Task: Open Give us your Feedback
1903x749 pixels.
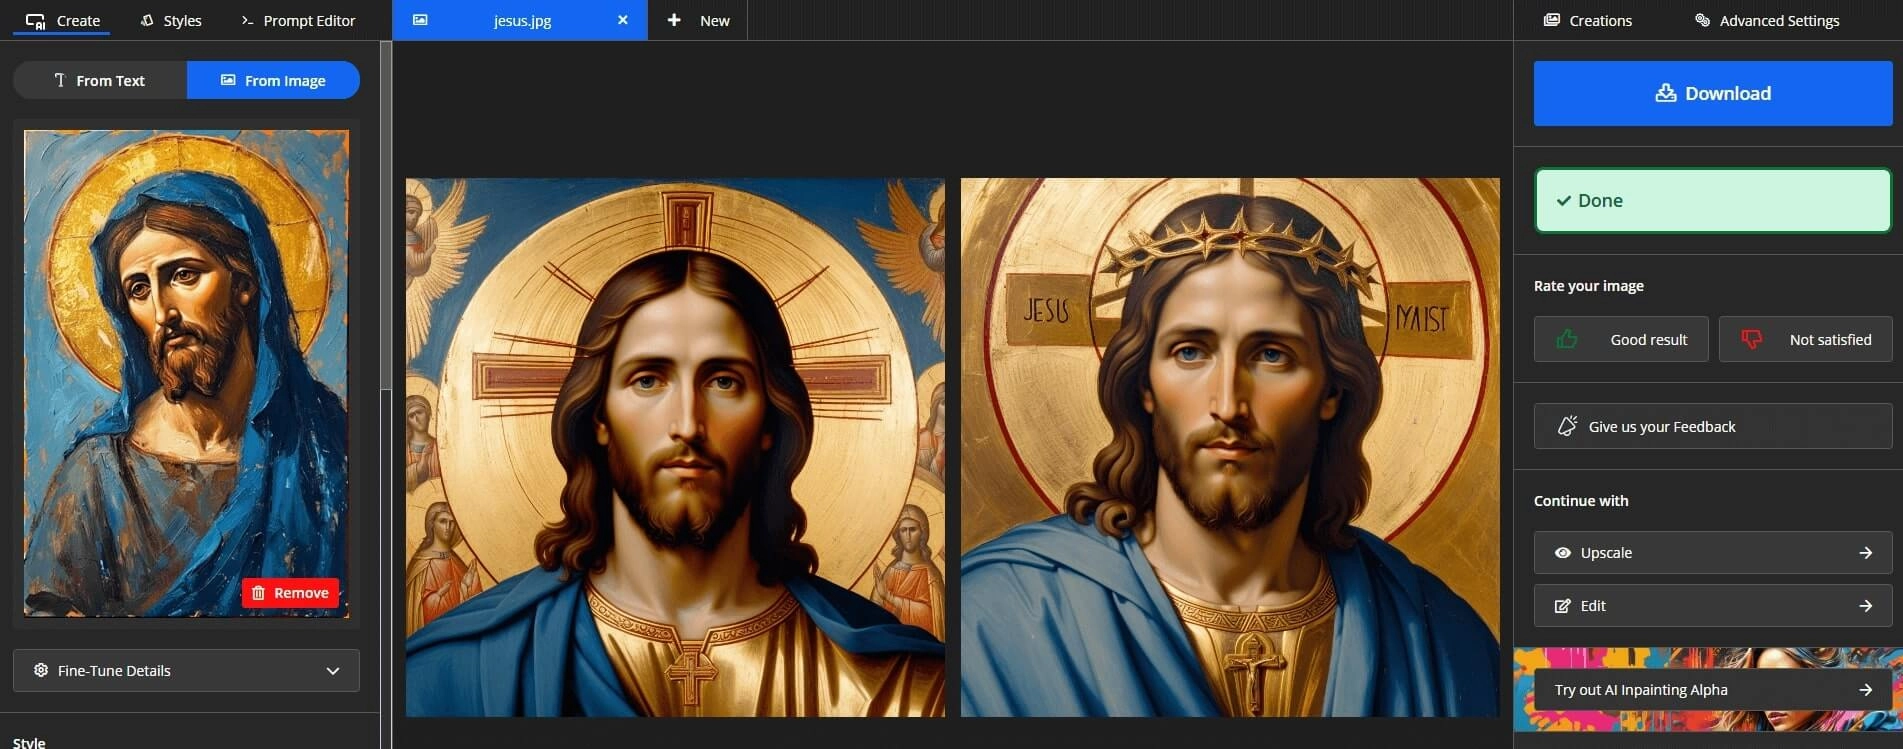Action: [x=1713, y=426]
